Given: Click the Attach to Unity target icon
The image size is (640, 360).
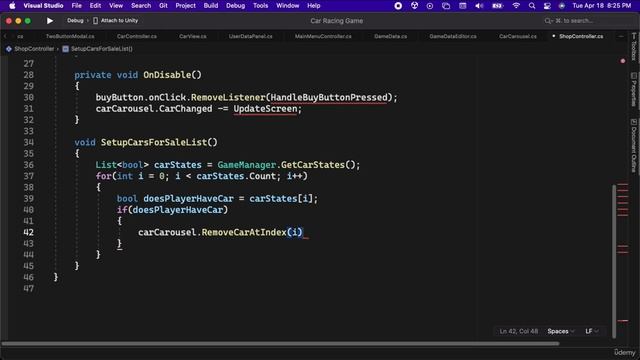Looking at the screenshot, I should point(96,20).
